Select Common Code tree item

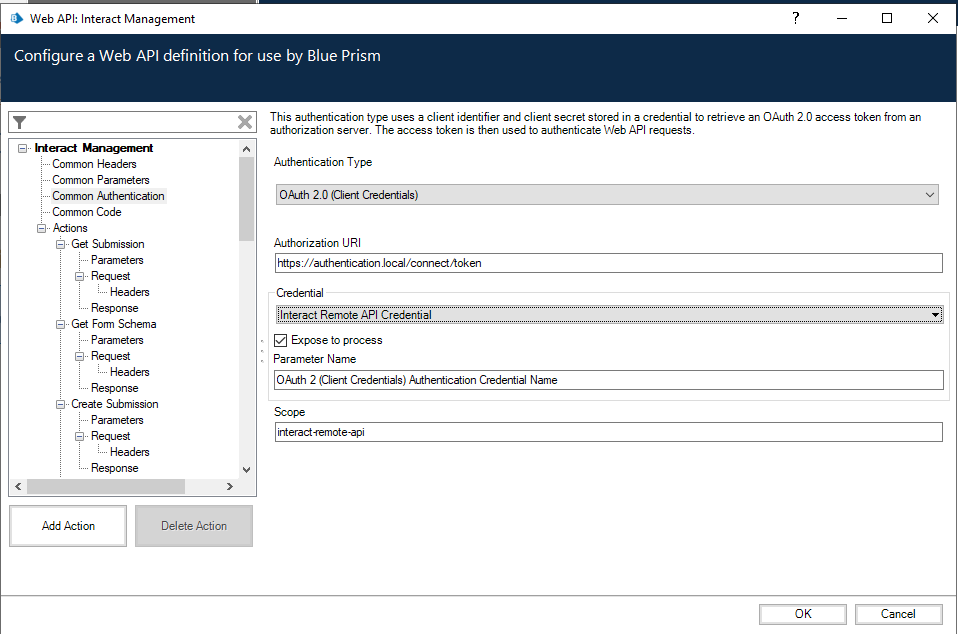pyautogui.click(x=86, y=212)
